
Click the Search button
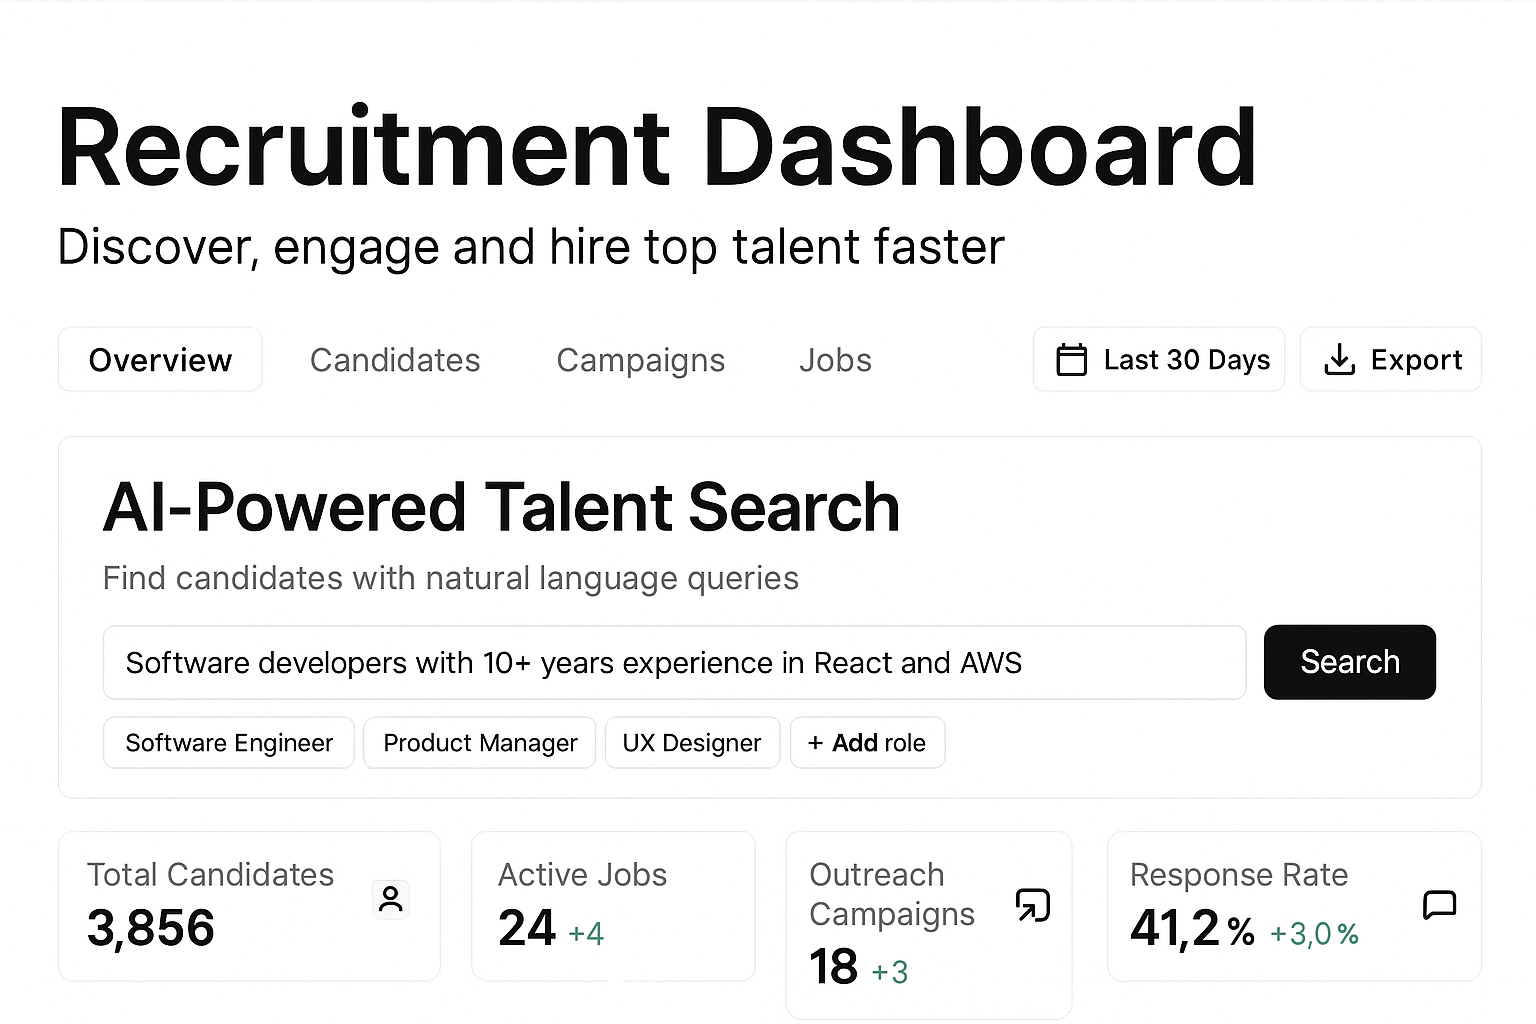point(1349,662)
